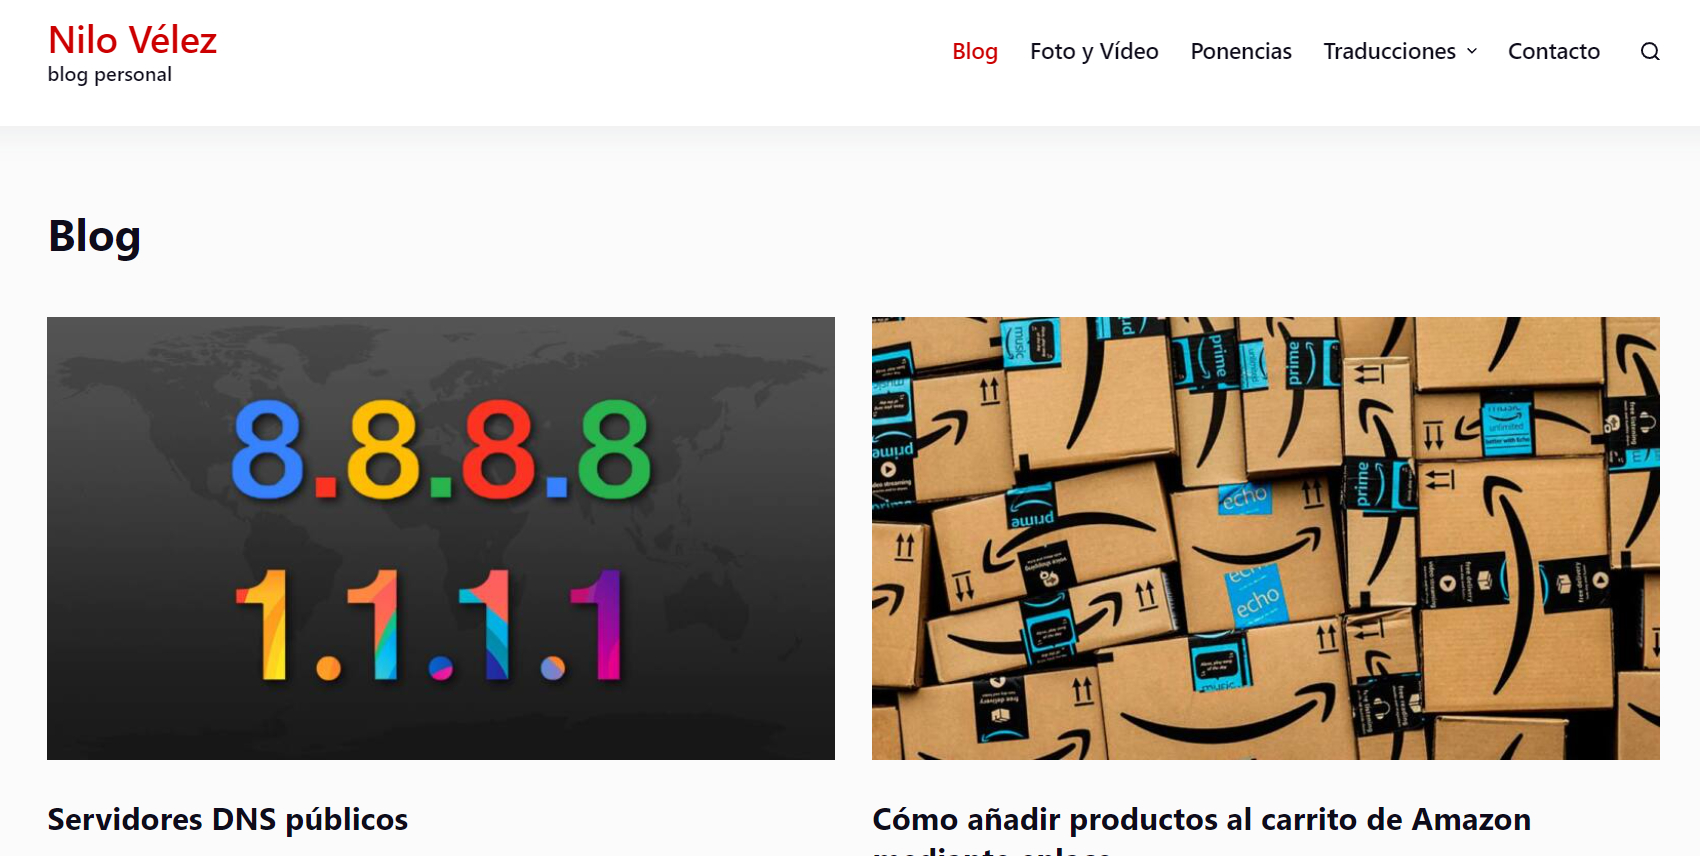Open the Contacto page
Screen dimensions: 1700x856
pyautogui.click(x=1554, y=51)
